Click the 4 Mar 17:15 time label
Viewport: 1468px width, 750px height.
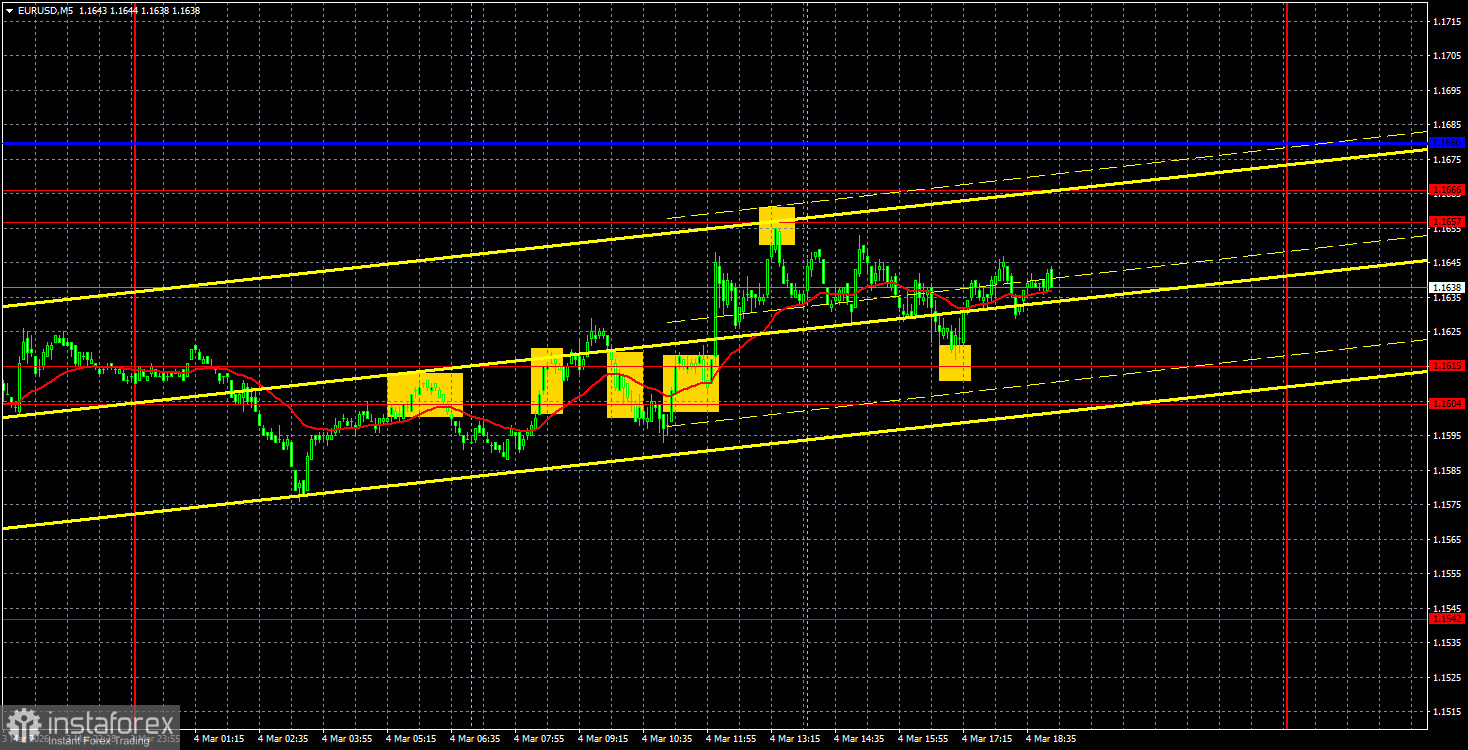(x=987, y=739)
